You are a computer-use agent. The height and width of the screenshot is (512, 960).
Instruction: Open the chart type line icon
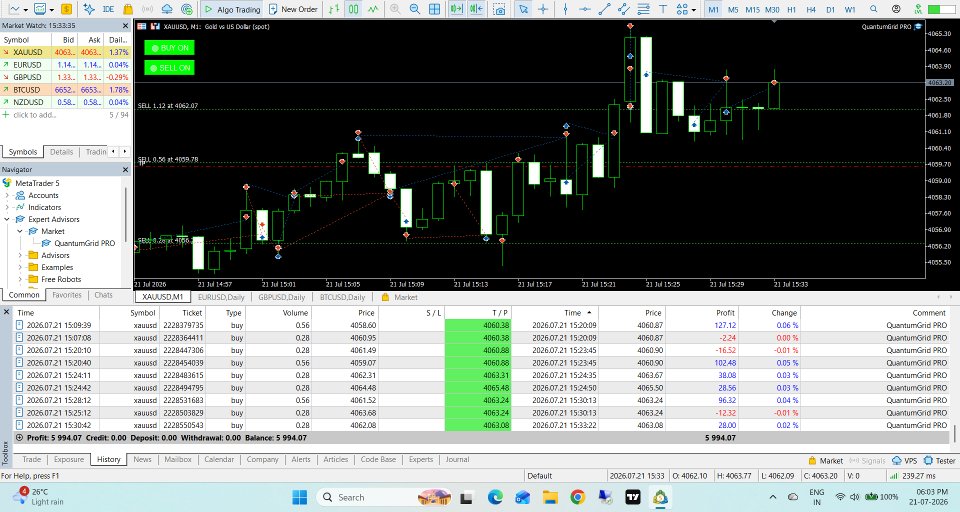click(x=13, y=9)
